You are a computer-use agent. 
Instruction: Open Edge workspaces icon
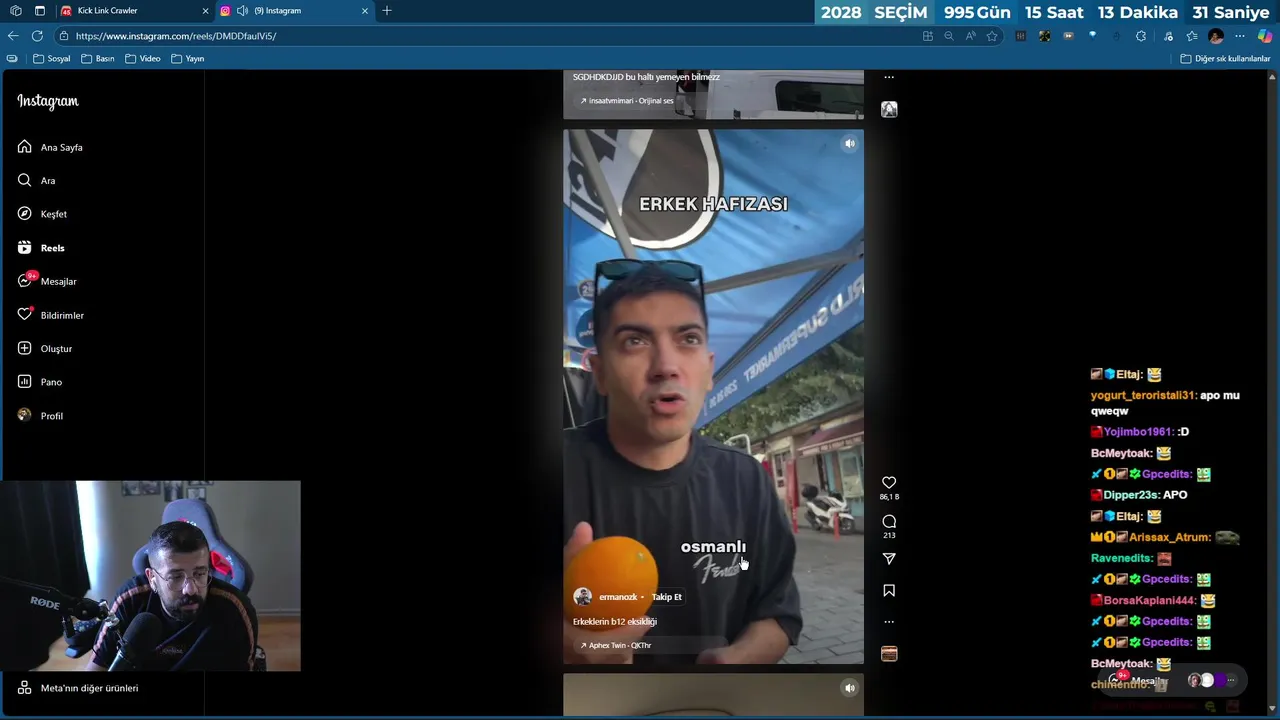pos(15,11)
